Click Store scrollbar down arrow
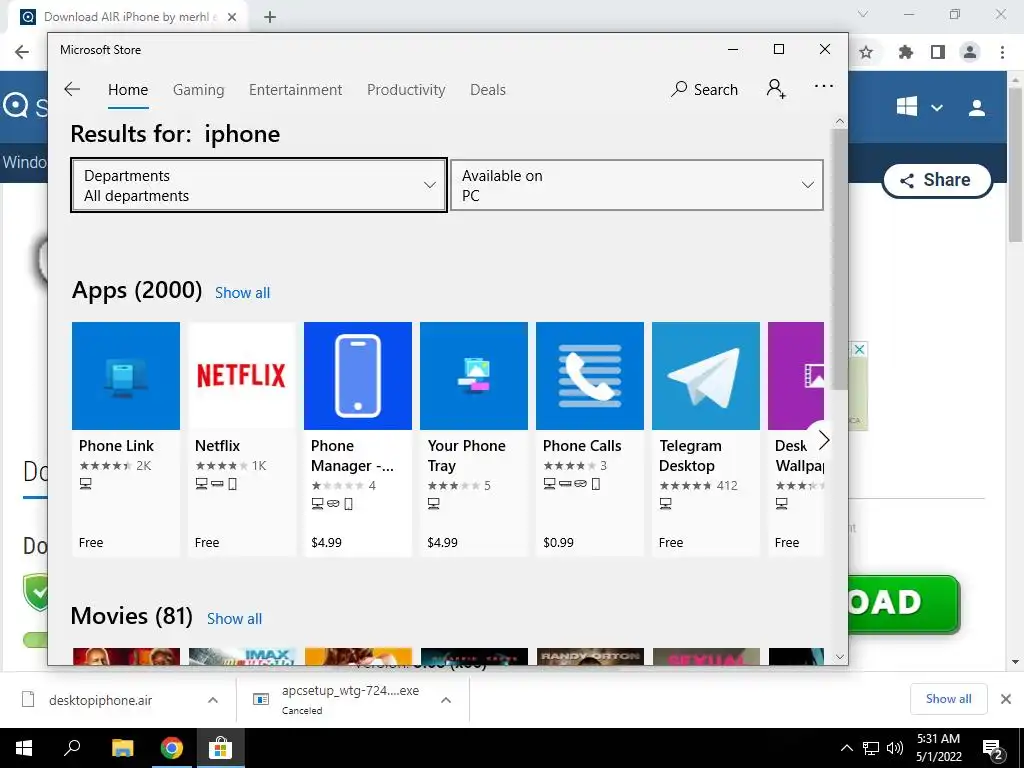Image resolution: width=1024 pixels, height=768 pixels. 840,657
